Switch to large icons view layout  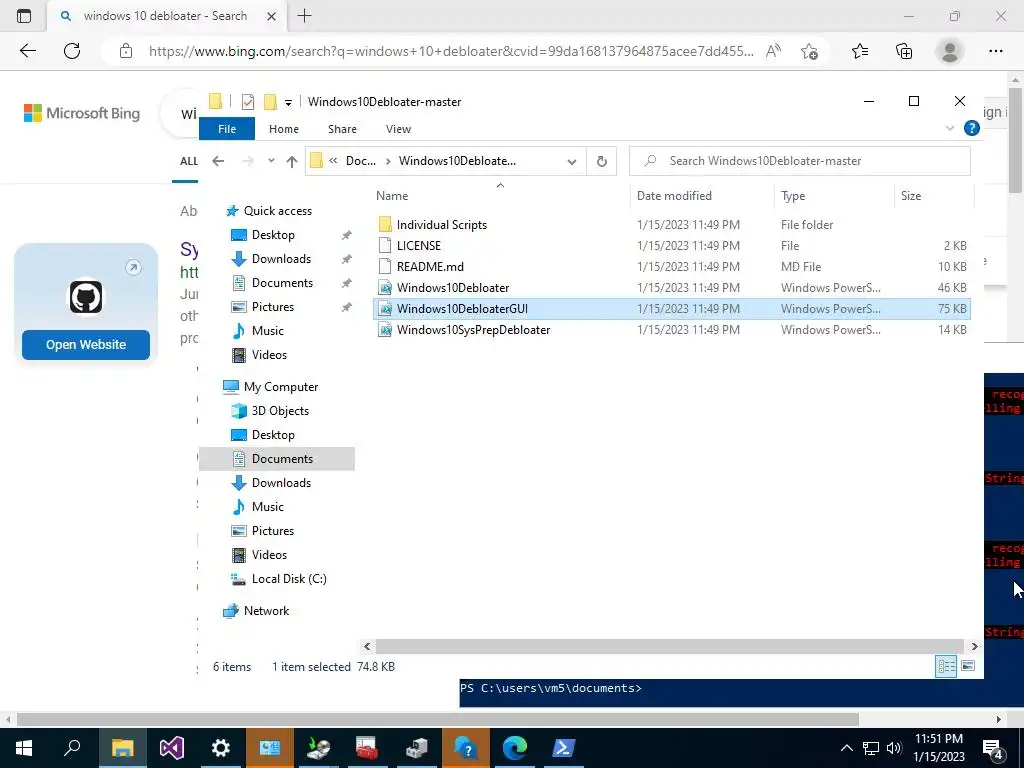click(968, 666)
